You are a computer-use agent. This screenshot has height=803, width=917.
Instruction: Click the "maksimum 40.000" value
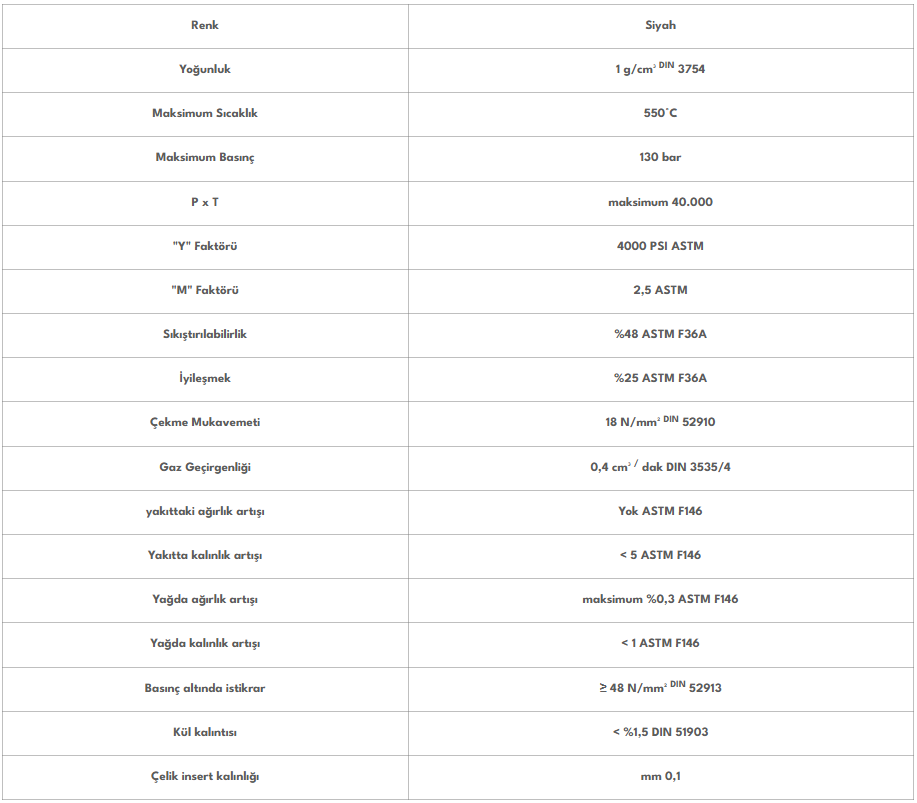coord(660,202)
